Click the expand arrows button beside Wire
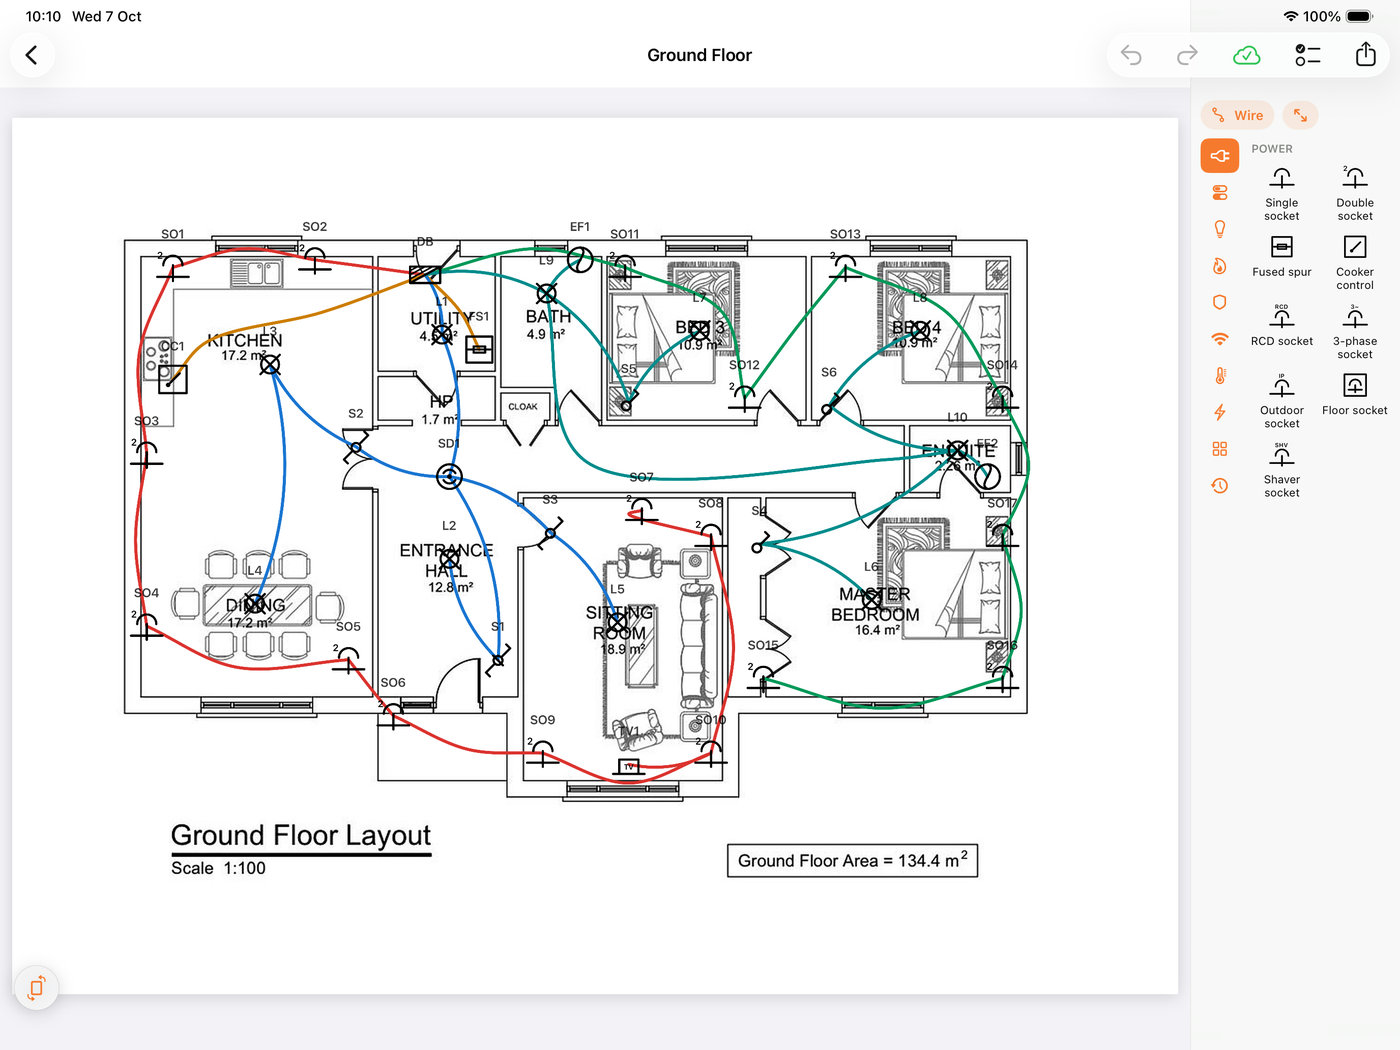Image resolution: width=1400 pixels, height=1050 pixels. tap(1300, 115)
